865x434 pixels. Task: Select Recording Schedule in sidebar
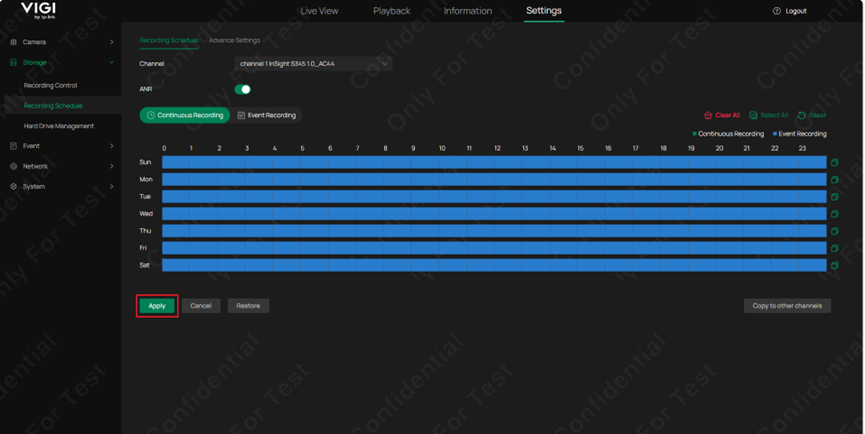tap(53, 106)
